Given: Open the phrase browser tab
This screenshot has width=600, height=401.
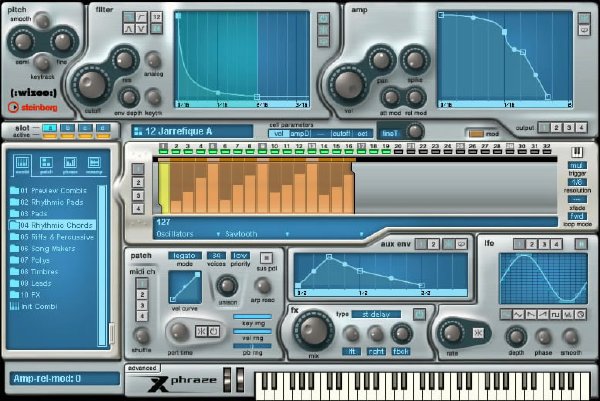Looking at the screenshot, I should point(70,165).
